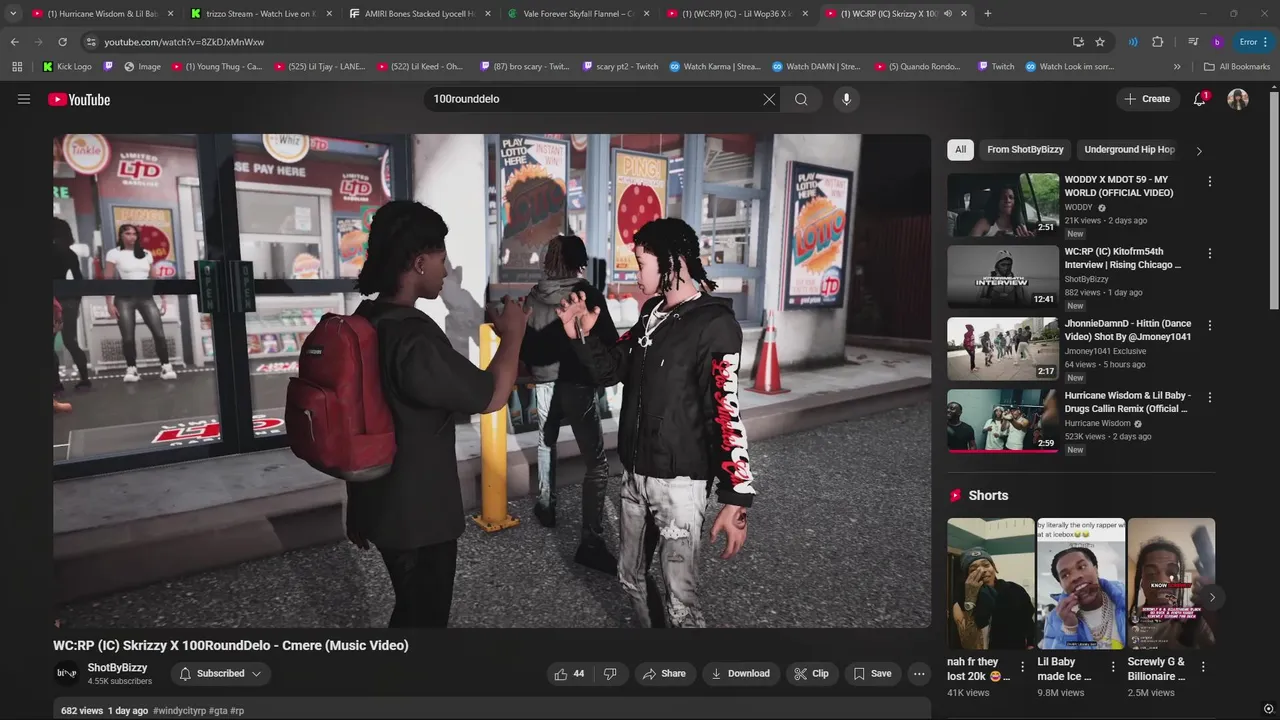1280x720 pixels.
Task: Save video to a playlist
Action: tap(872, 674)
